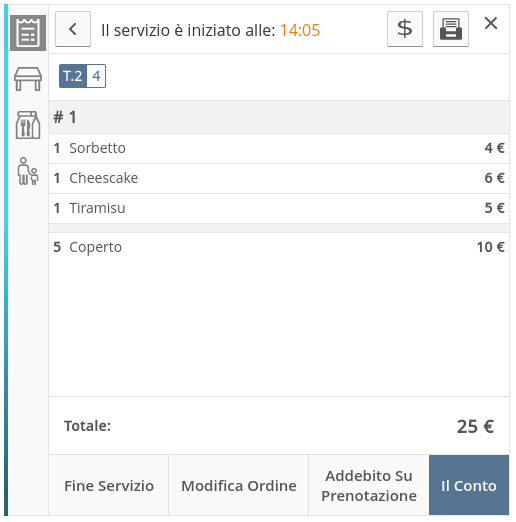Viewport: 516px width, 522px height.
Task: Open Il Conto bill button
Action: tap(469, 485)
